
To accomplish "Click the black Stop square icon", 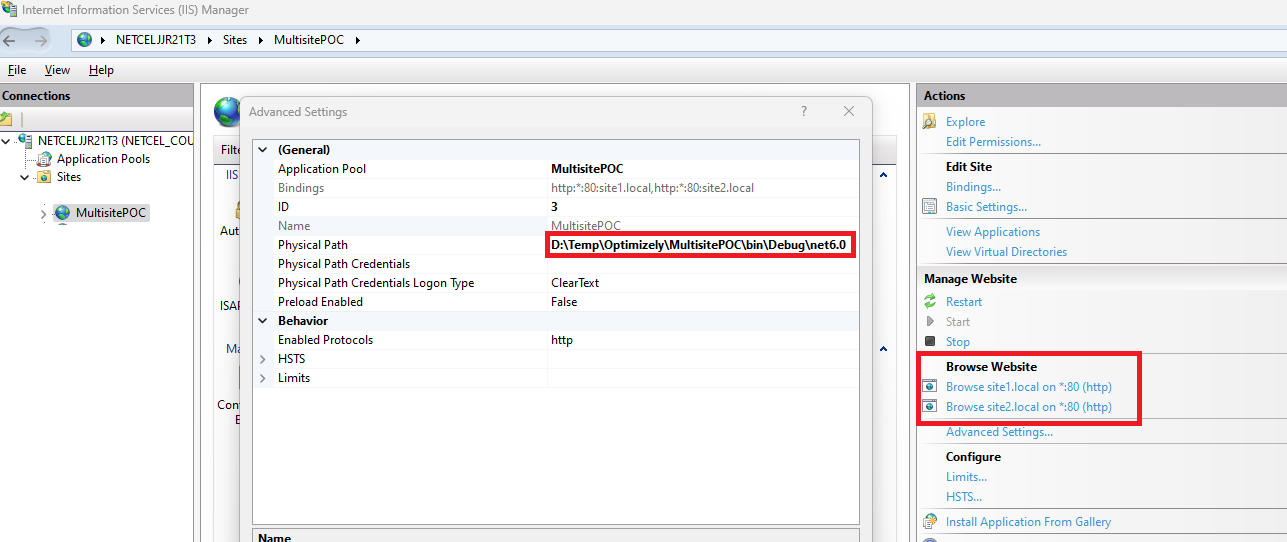I will (930, 341).
